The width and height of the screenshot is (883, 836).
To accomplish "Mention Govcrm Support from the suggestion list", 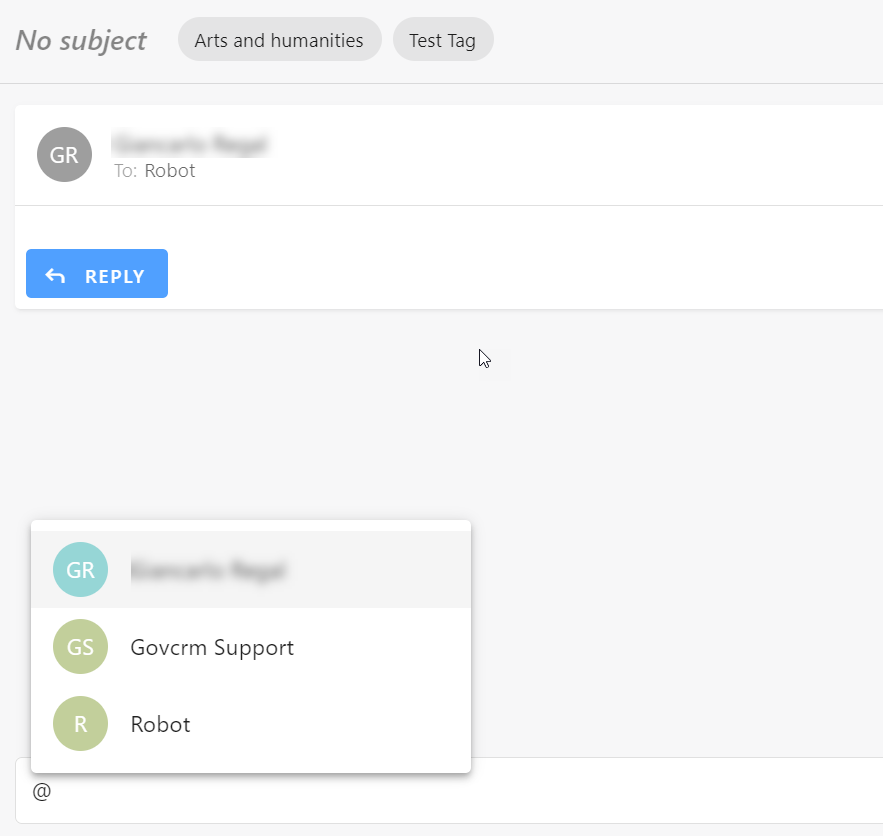I will point(212,647).
